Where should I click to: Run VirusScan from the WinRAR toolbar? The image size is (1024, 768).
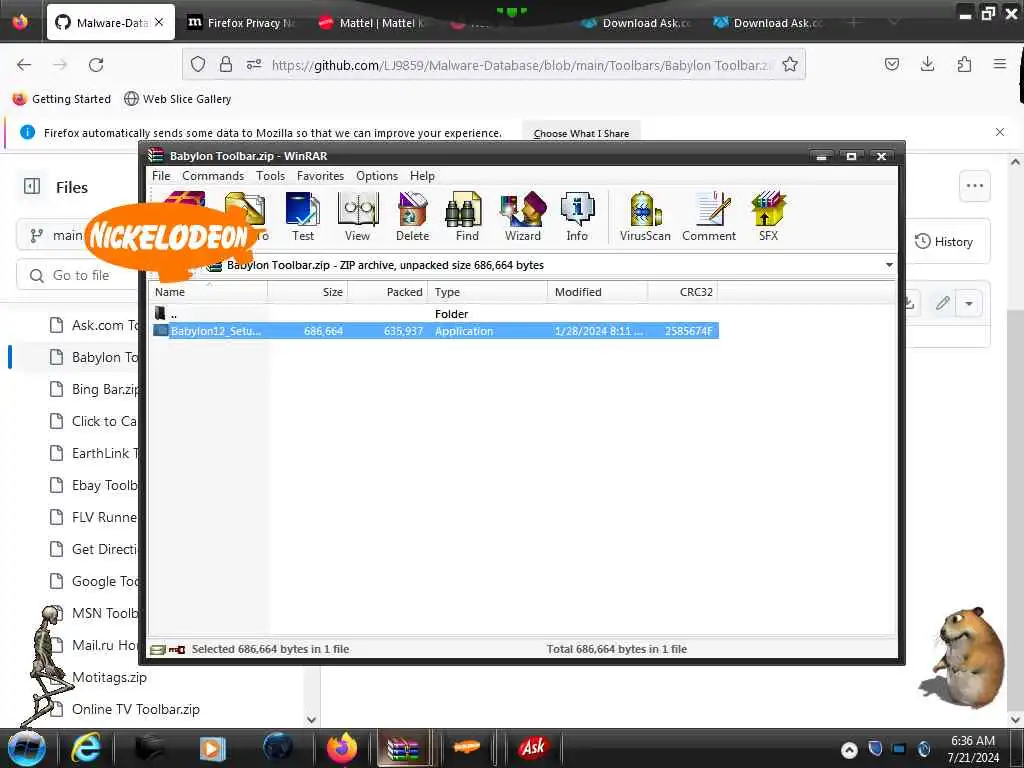[x=645, y=217]
